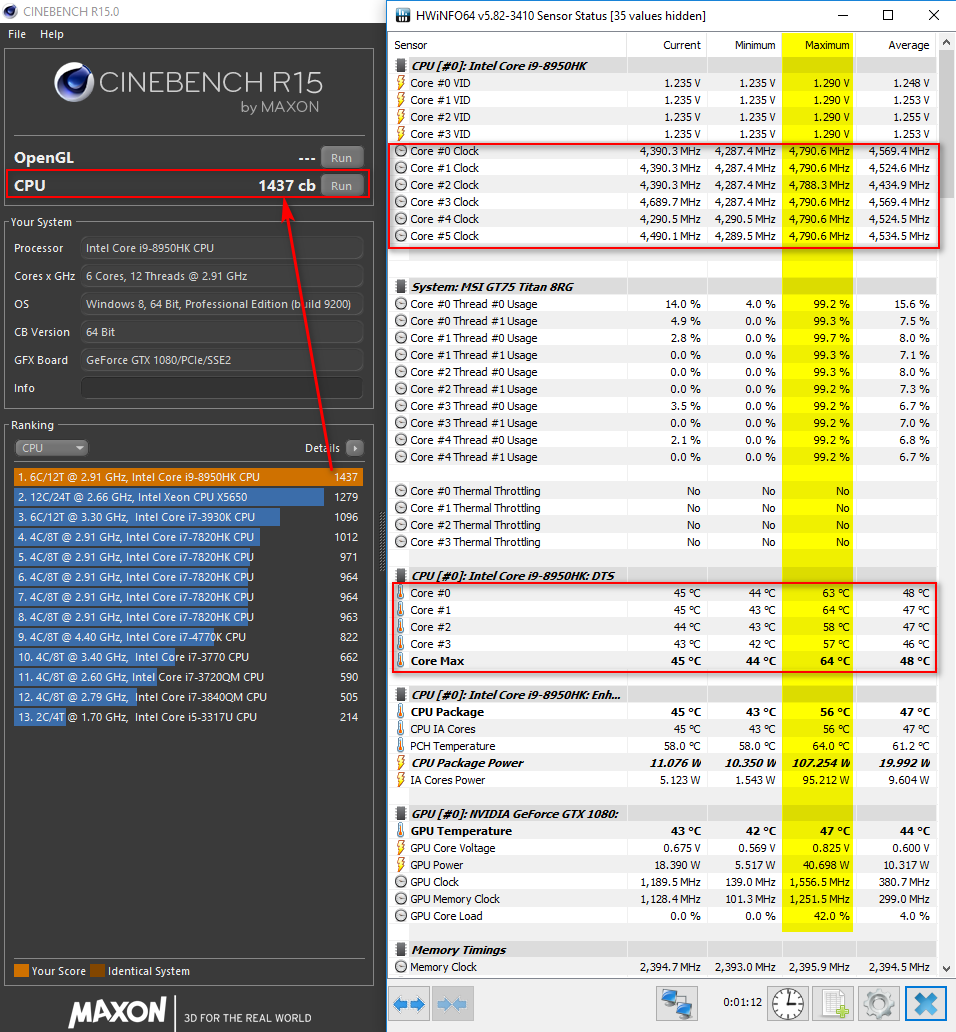Click the lightning icon of Core #0 VID
This screenshot has height=1032, width=956.
pyautogui.click(x=400, y=83)
